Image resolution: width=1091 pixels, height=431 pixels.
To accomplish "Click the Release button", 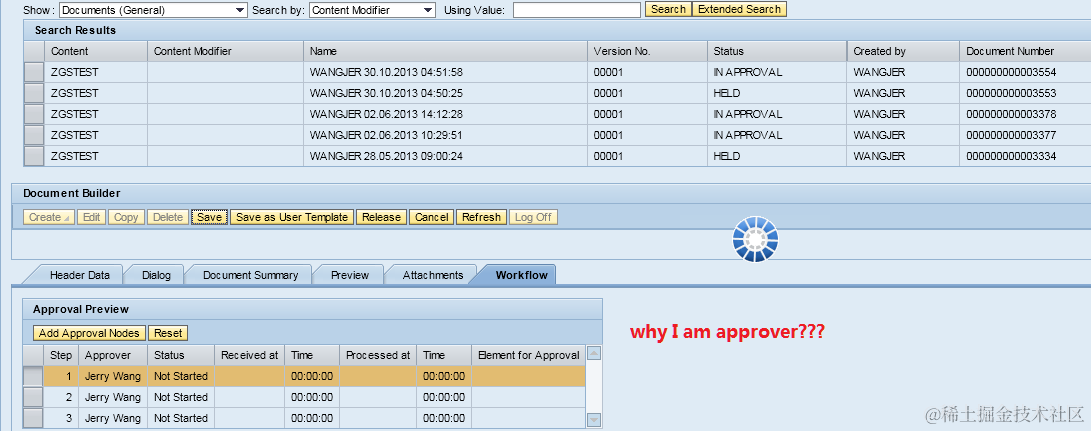I will 381,217.
